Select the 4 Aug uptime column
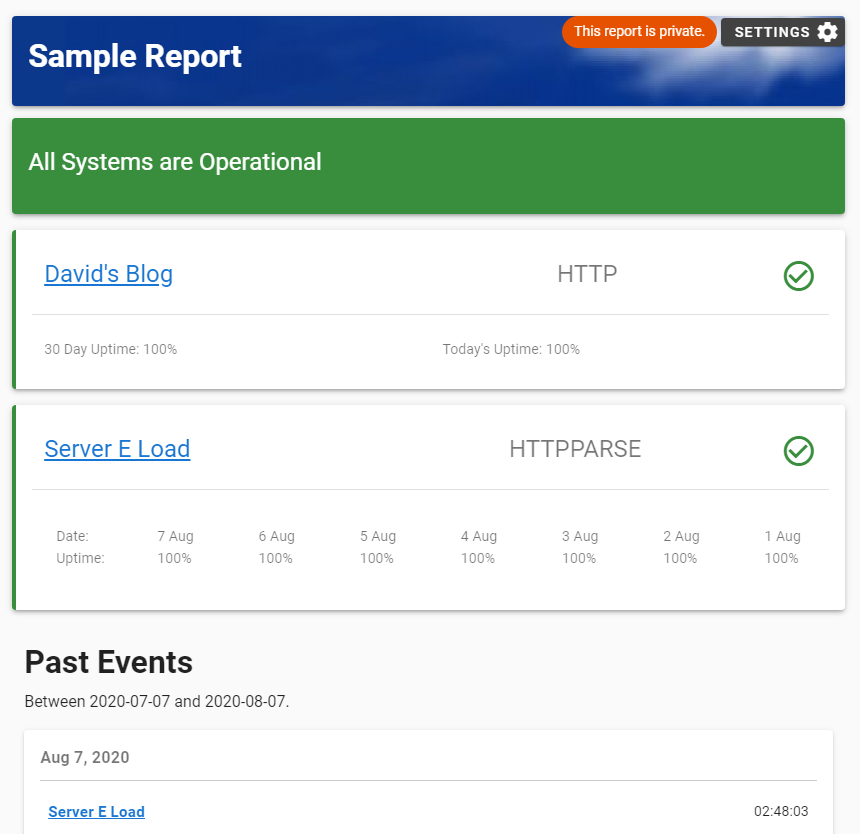 point(478,547)
